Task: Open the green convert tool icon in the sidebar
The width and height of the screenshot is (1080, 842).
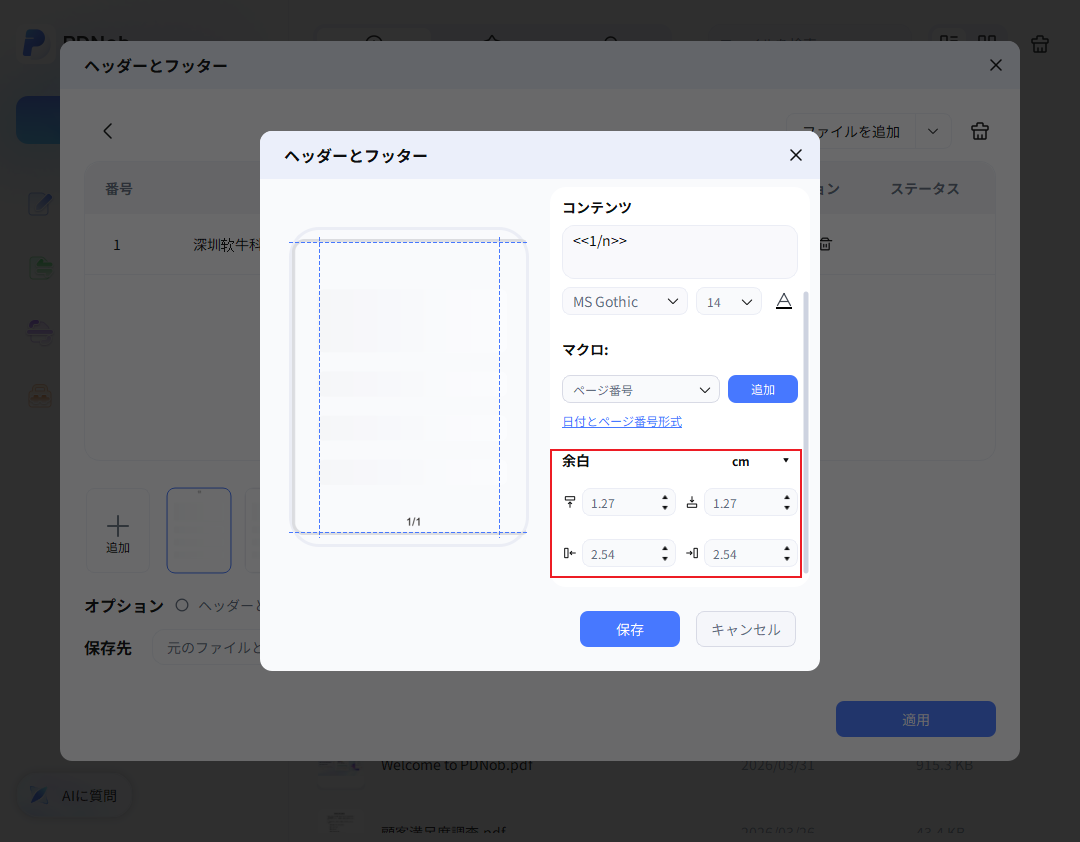Action: 40,267
